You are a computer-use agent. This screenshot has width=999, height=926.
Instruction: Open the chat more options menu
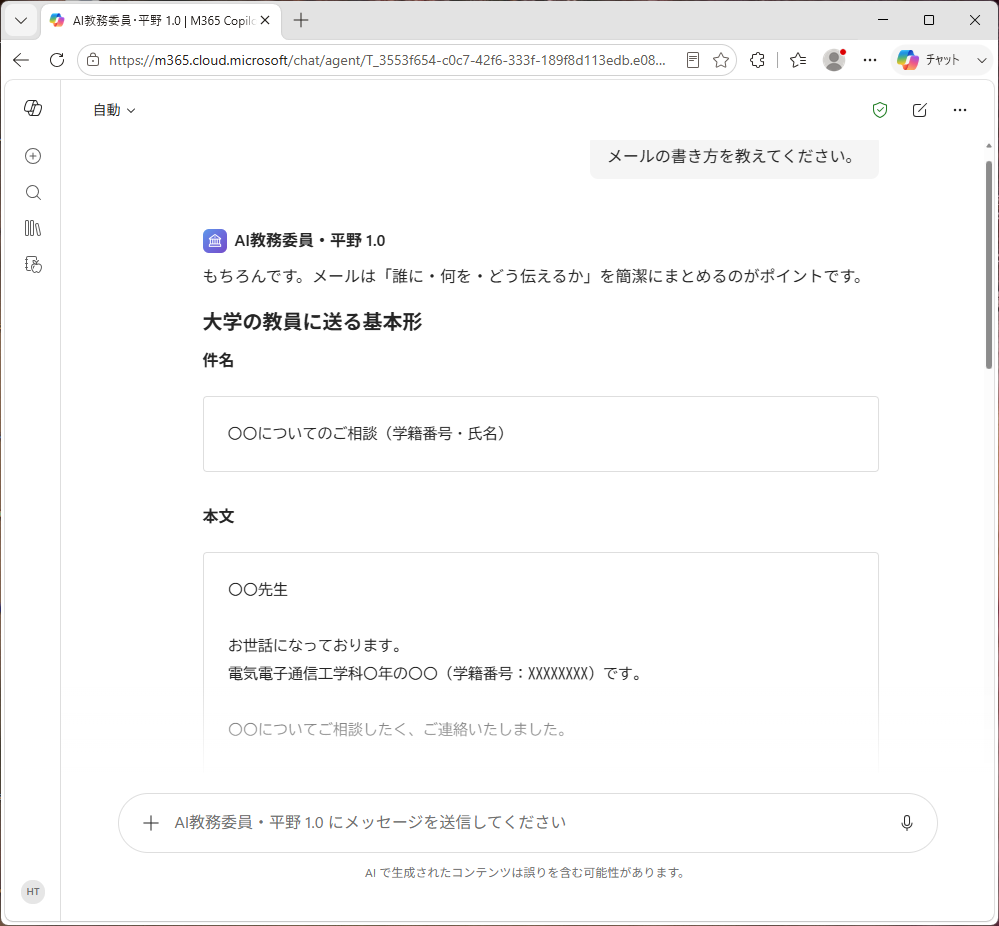(959, 110)
